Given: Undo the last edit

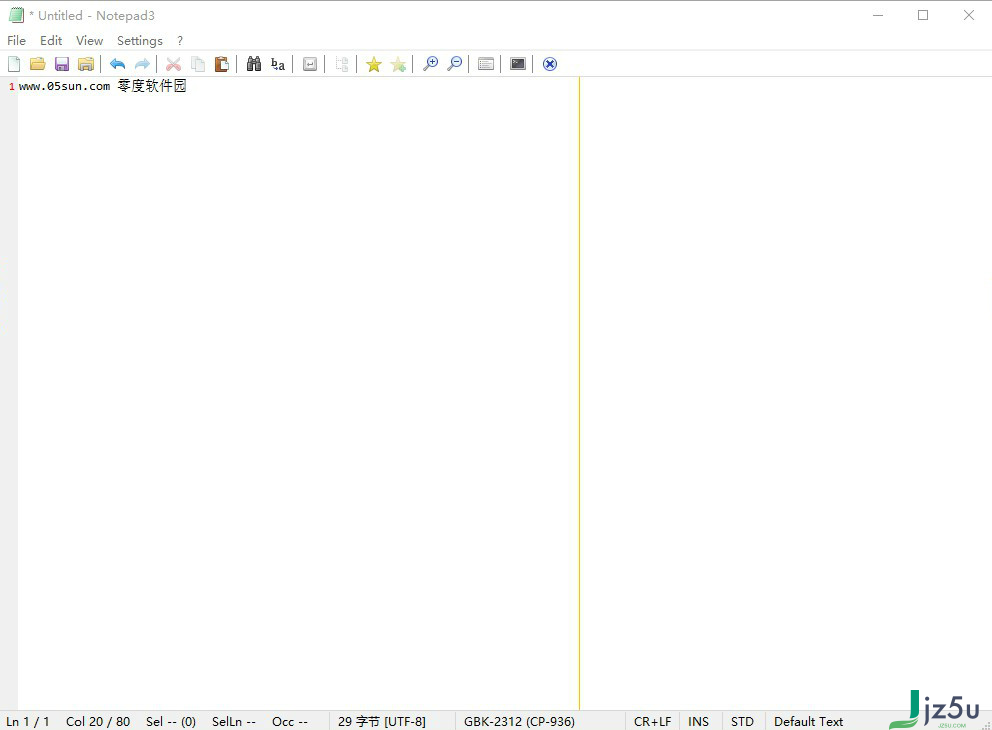Looking at the screenshot, I should point(118,64).
